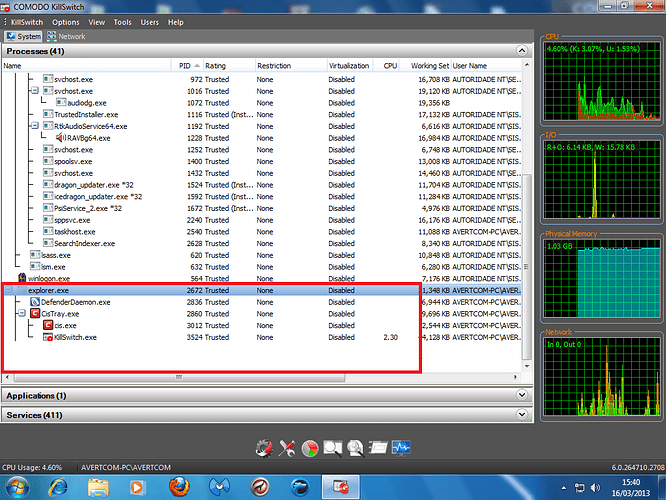This screenshot has height=500, width=666.
Task: Expand the Applications (1) section
Action: 522,395
